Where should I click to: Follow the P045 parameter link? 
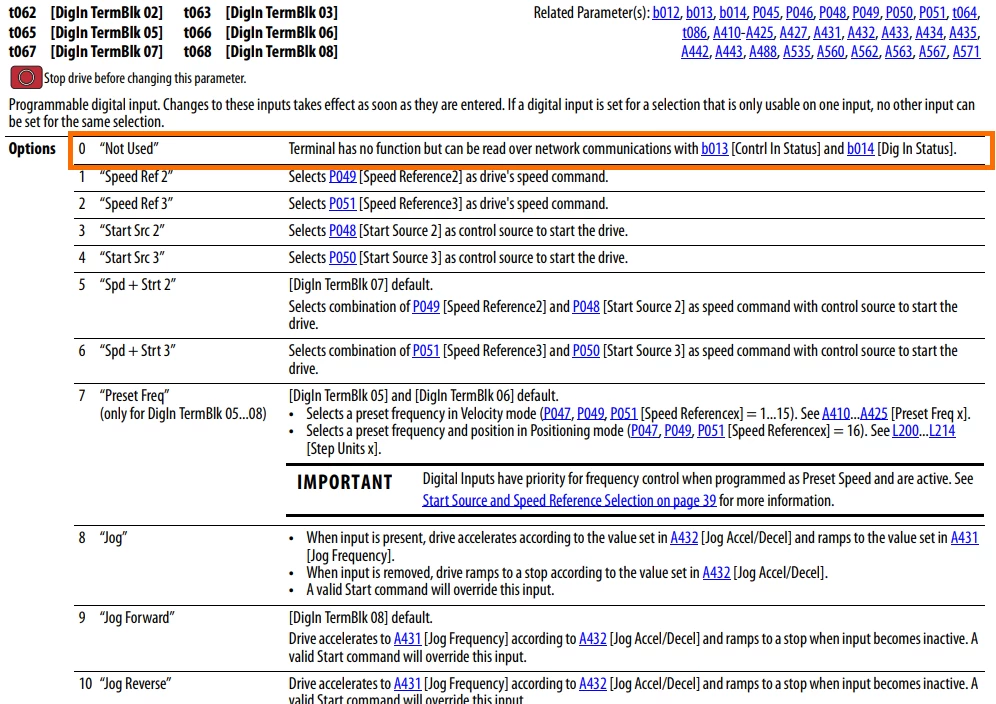coord(766,13)
